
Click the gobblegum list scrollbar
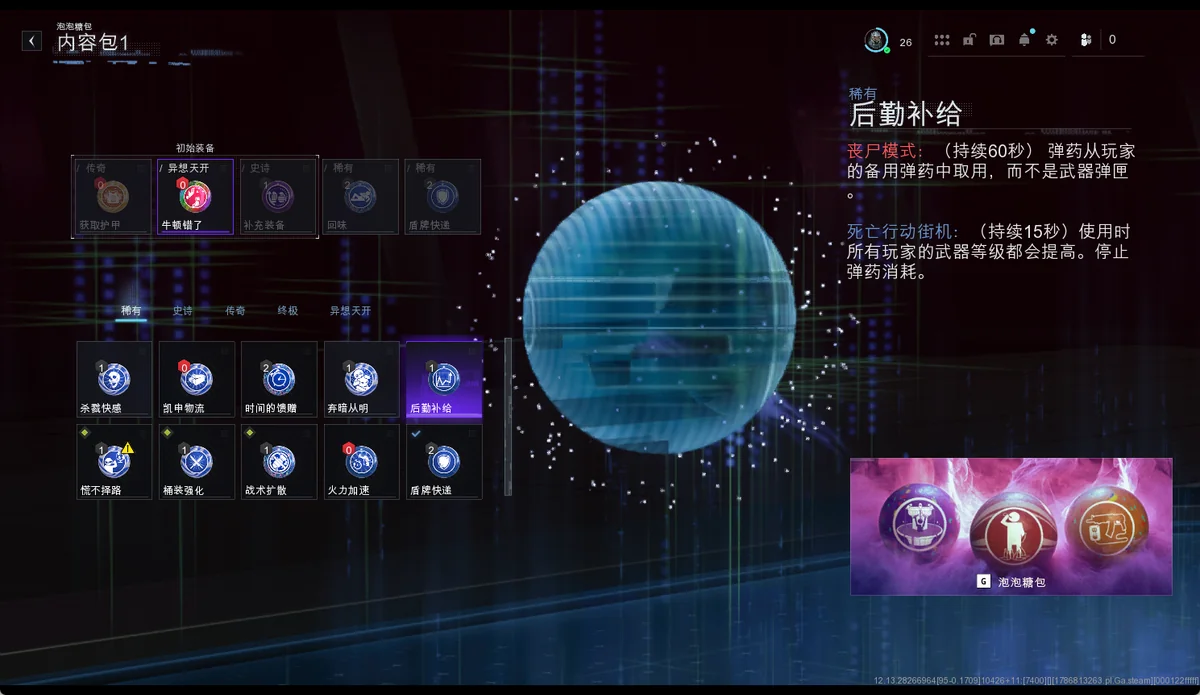508,417
